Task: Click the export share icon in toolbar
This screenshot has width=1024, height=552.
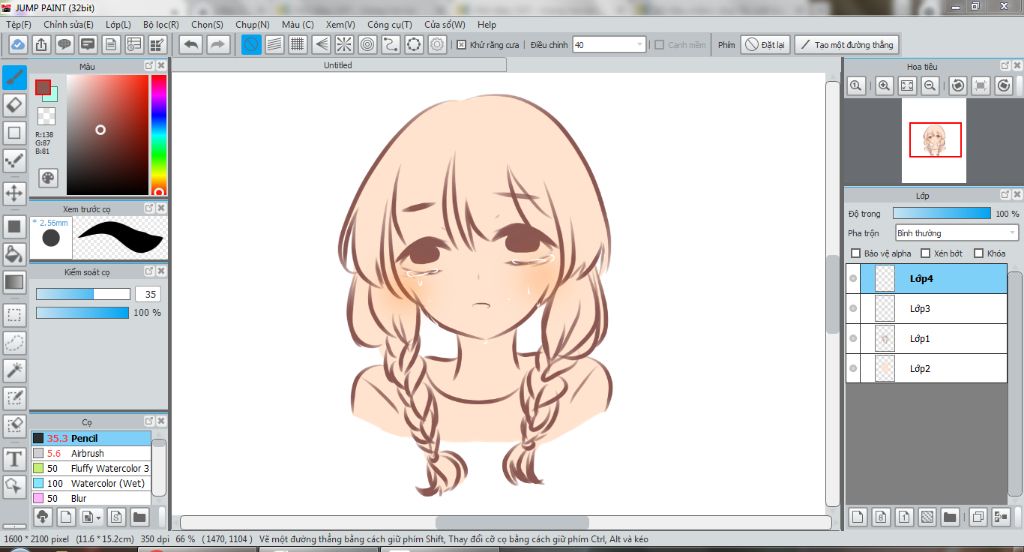Action: point(41,44)
